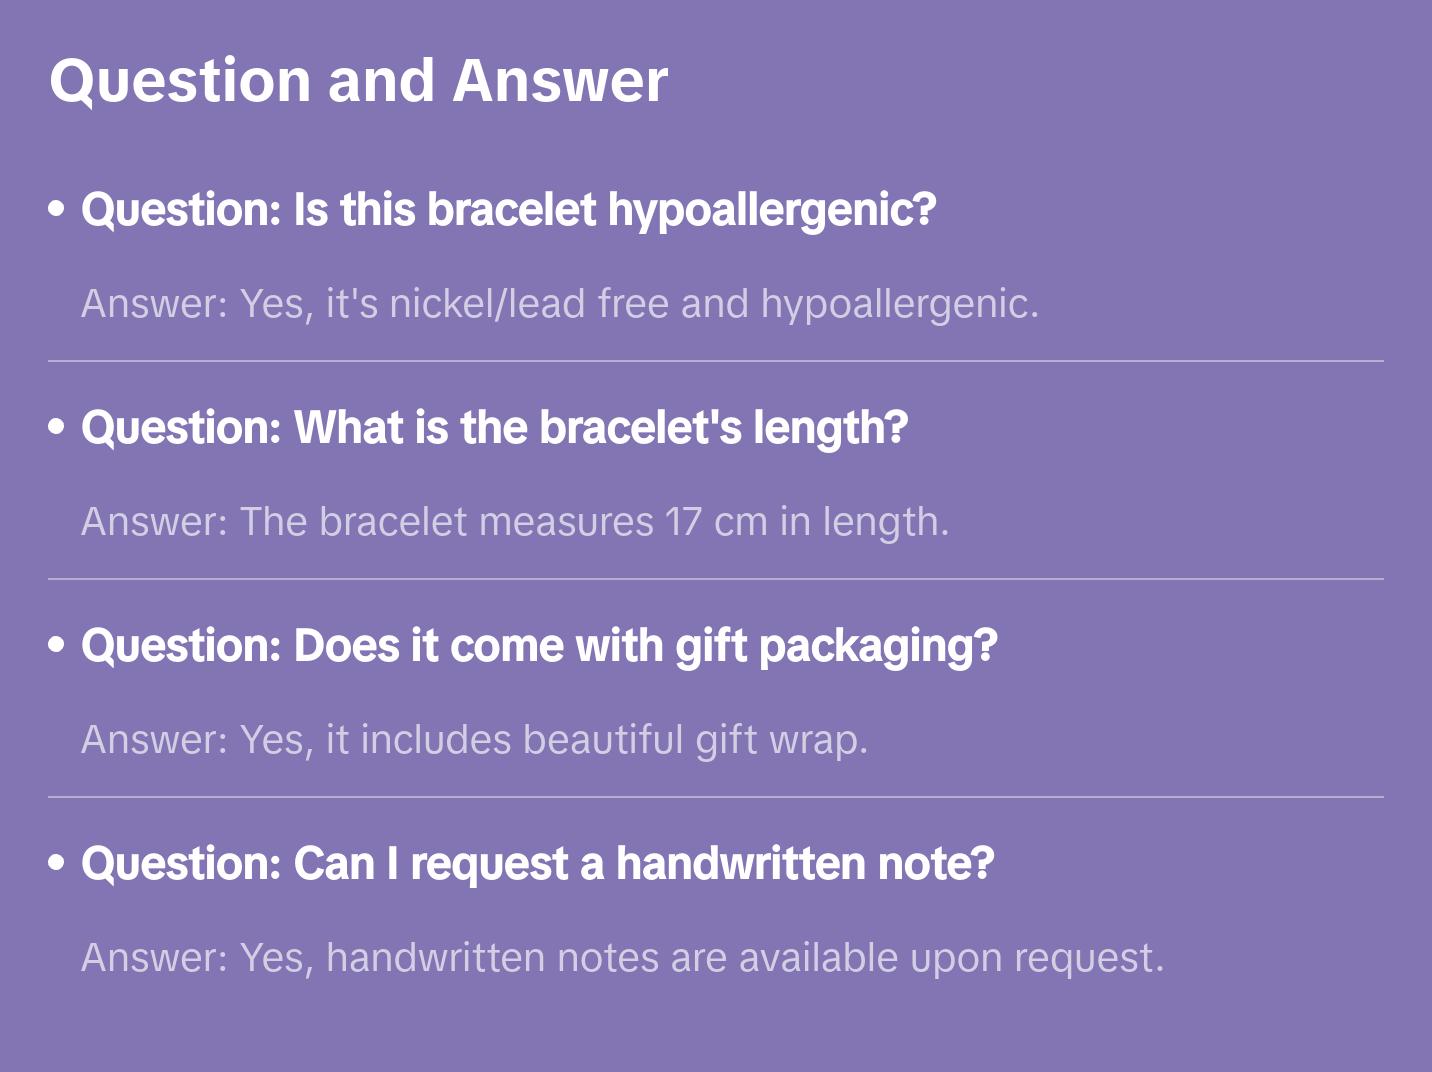The height and width of the screenshot is (1072, 1432).
Task: Click the divider line below the gift wrap answer
Action: pyautogui.click(x=716, y=797)
